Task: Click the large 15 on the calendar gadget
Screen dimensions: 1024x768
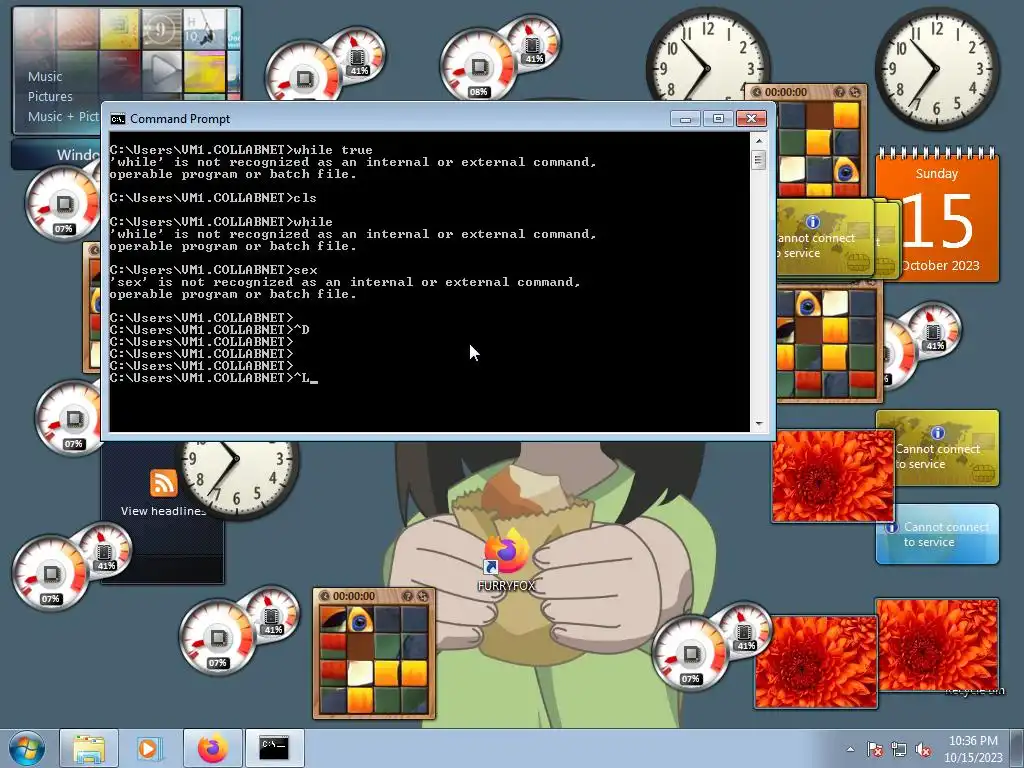Action: click(938, 221)
